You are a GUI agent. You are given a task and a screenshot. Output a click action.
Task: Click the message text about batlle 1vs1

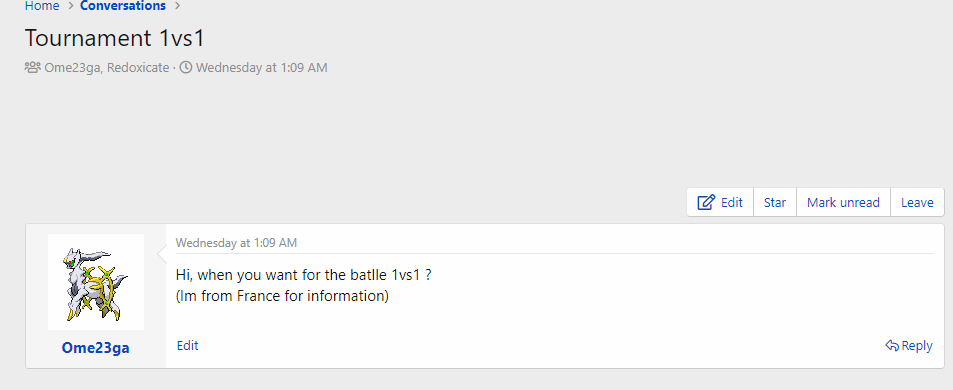[304, 275]
